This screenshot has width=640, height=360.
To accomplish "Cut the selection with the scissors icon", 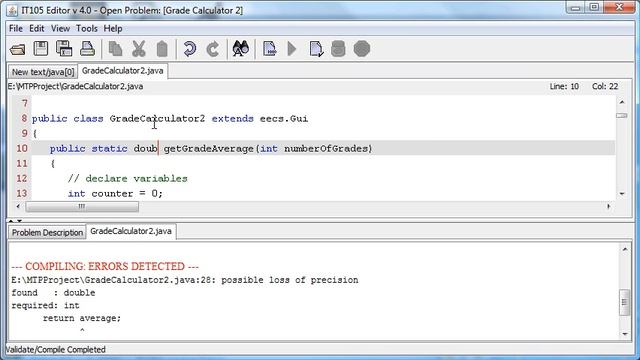I will (139, 49).
